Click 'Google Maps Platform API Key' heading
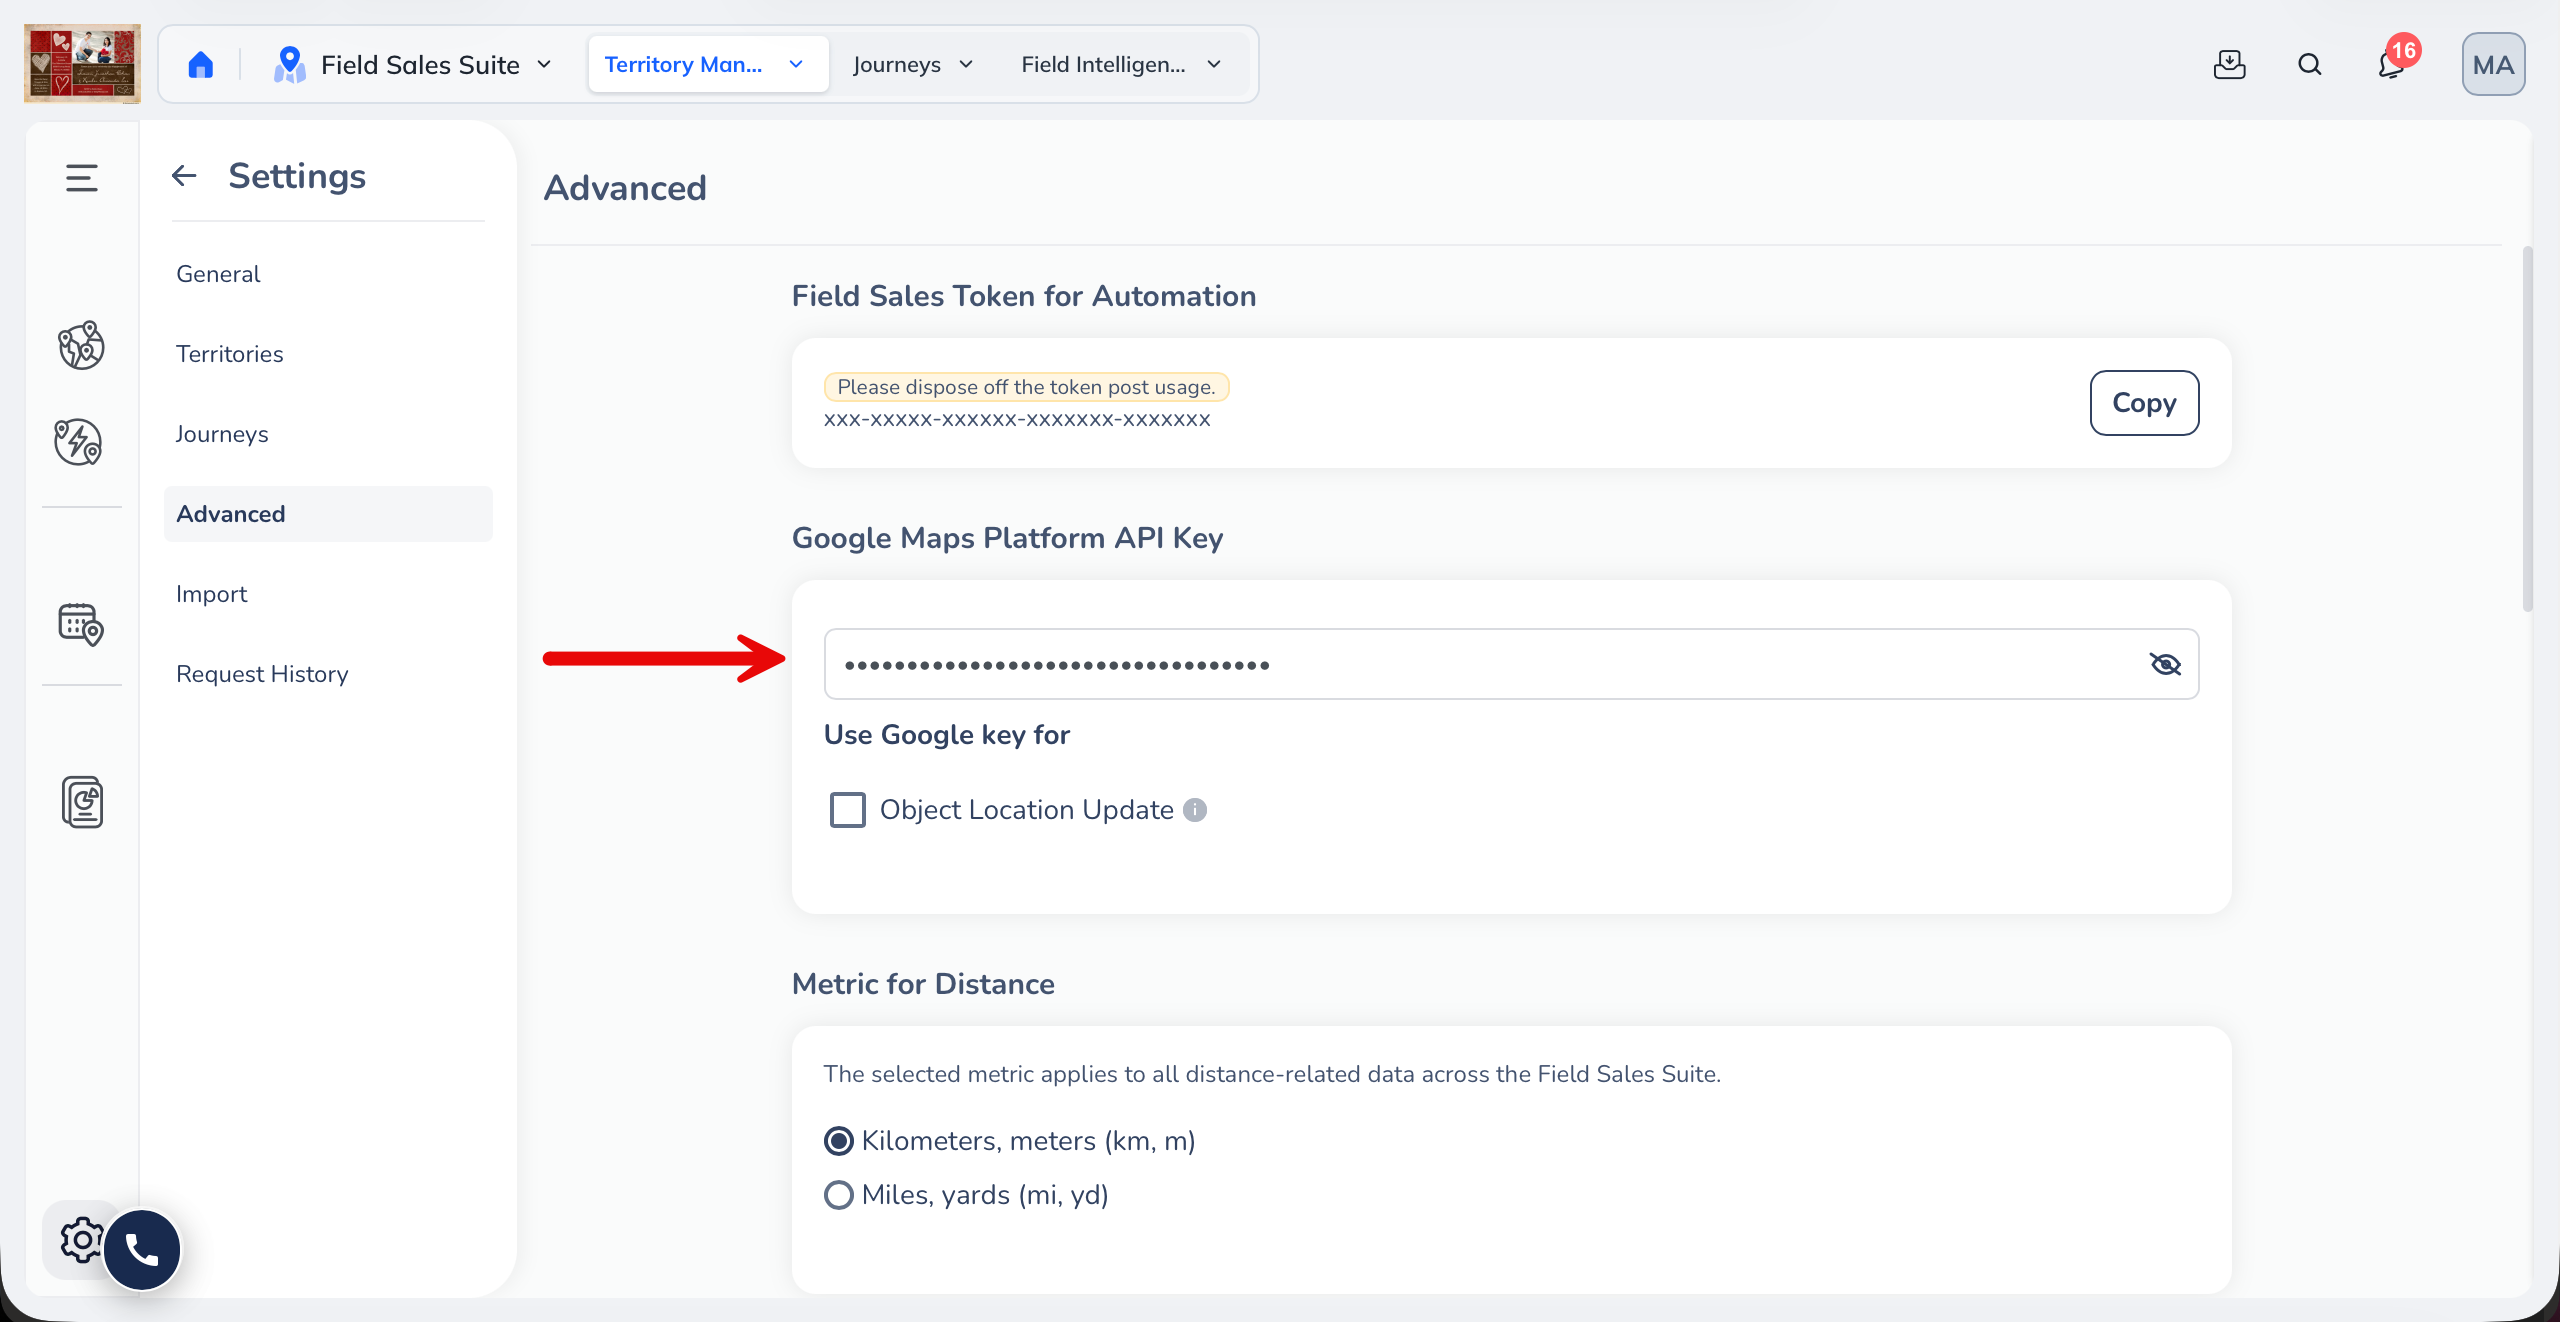2560x1322 pixels. (x=1007, y=538)
